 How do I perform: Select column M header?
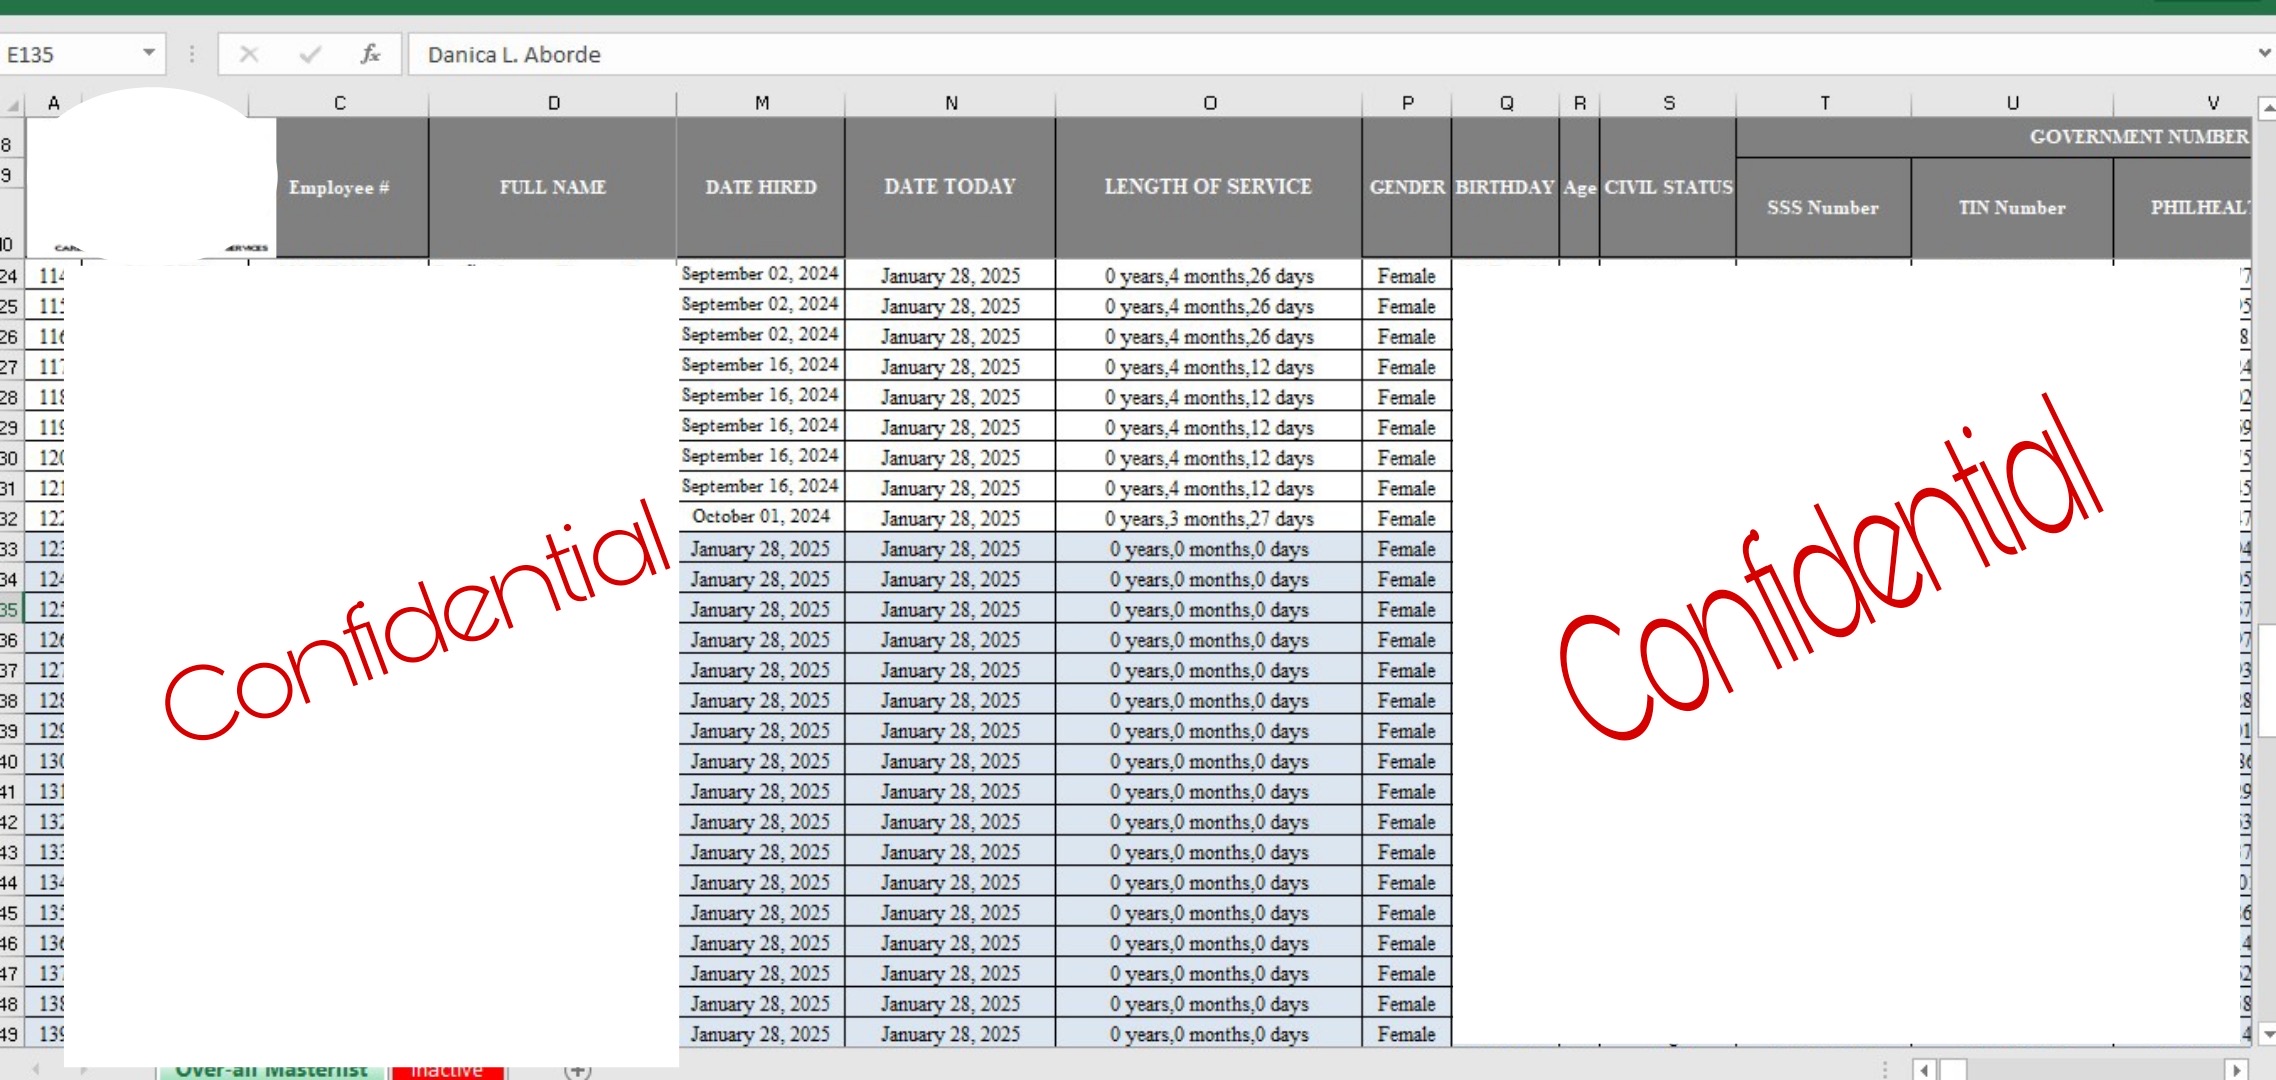761,103
